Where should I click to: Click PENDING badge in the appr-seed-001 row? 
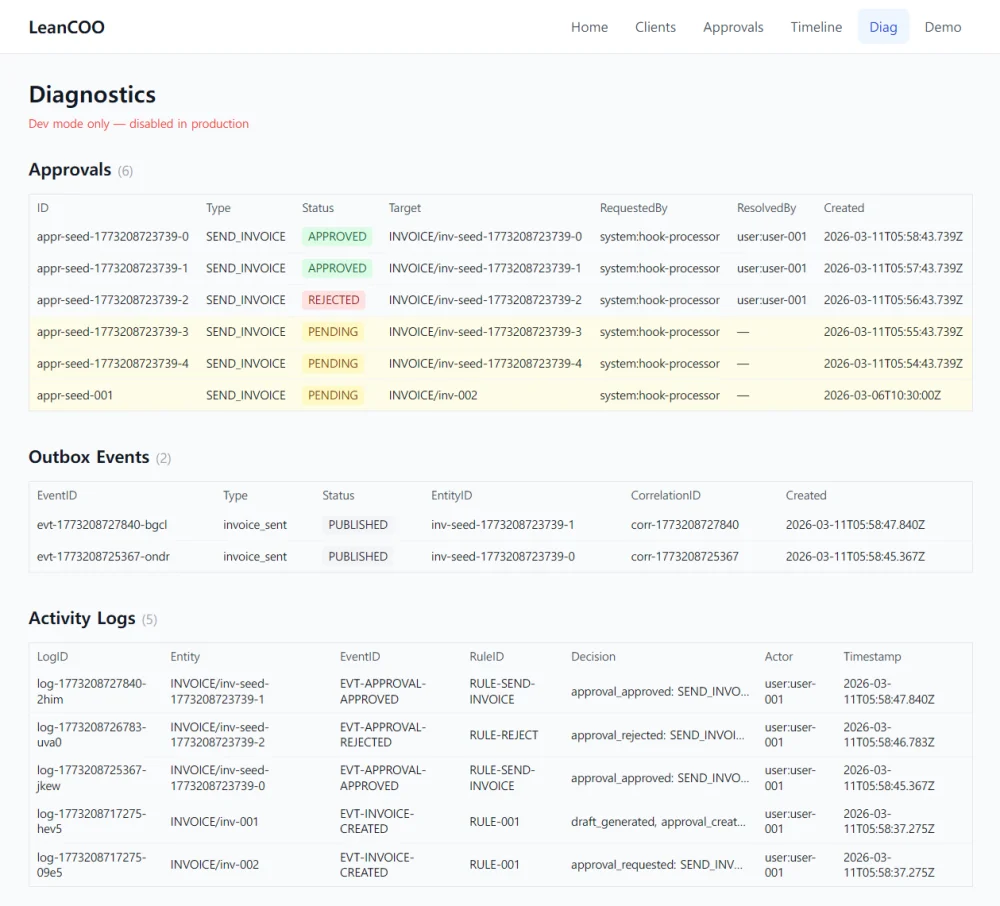point(333,395)
